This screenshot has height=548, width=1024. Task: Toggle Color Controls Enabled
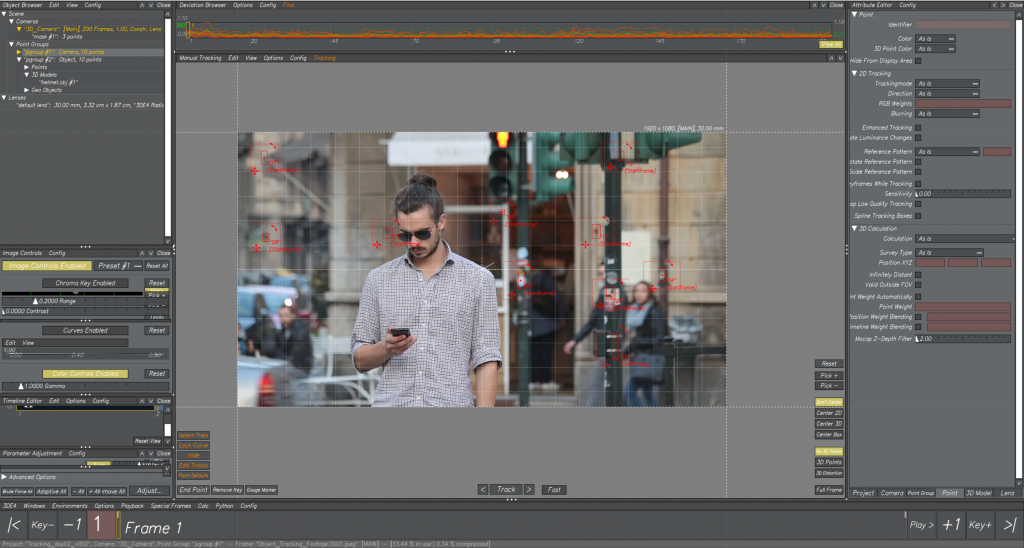click(85, 373)
